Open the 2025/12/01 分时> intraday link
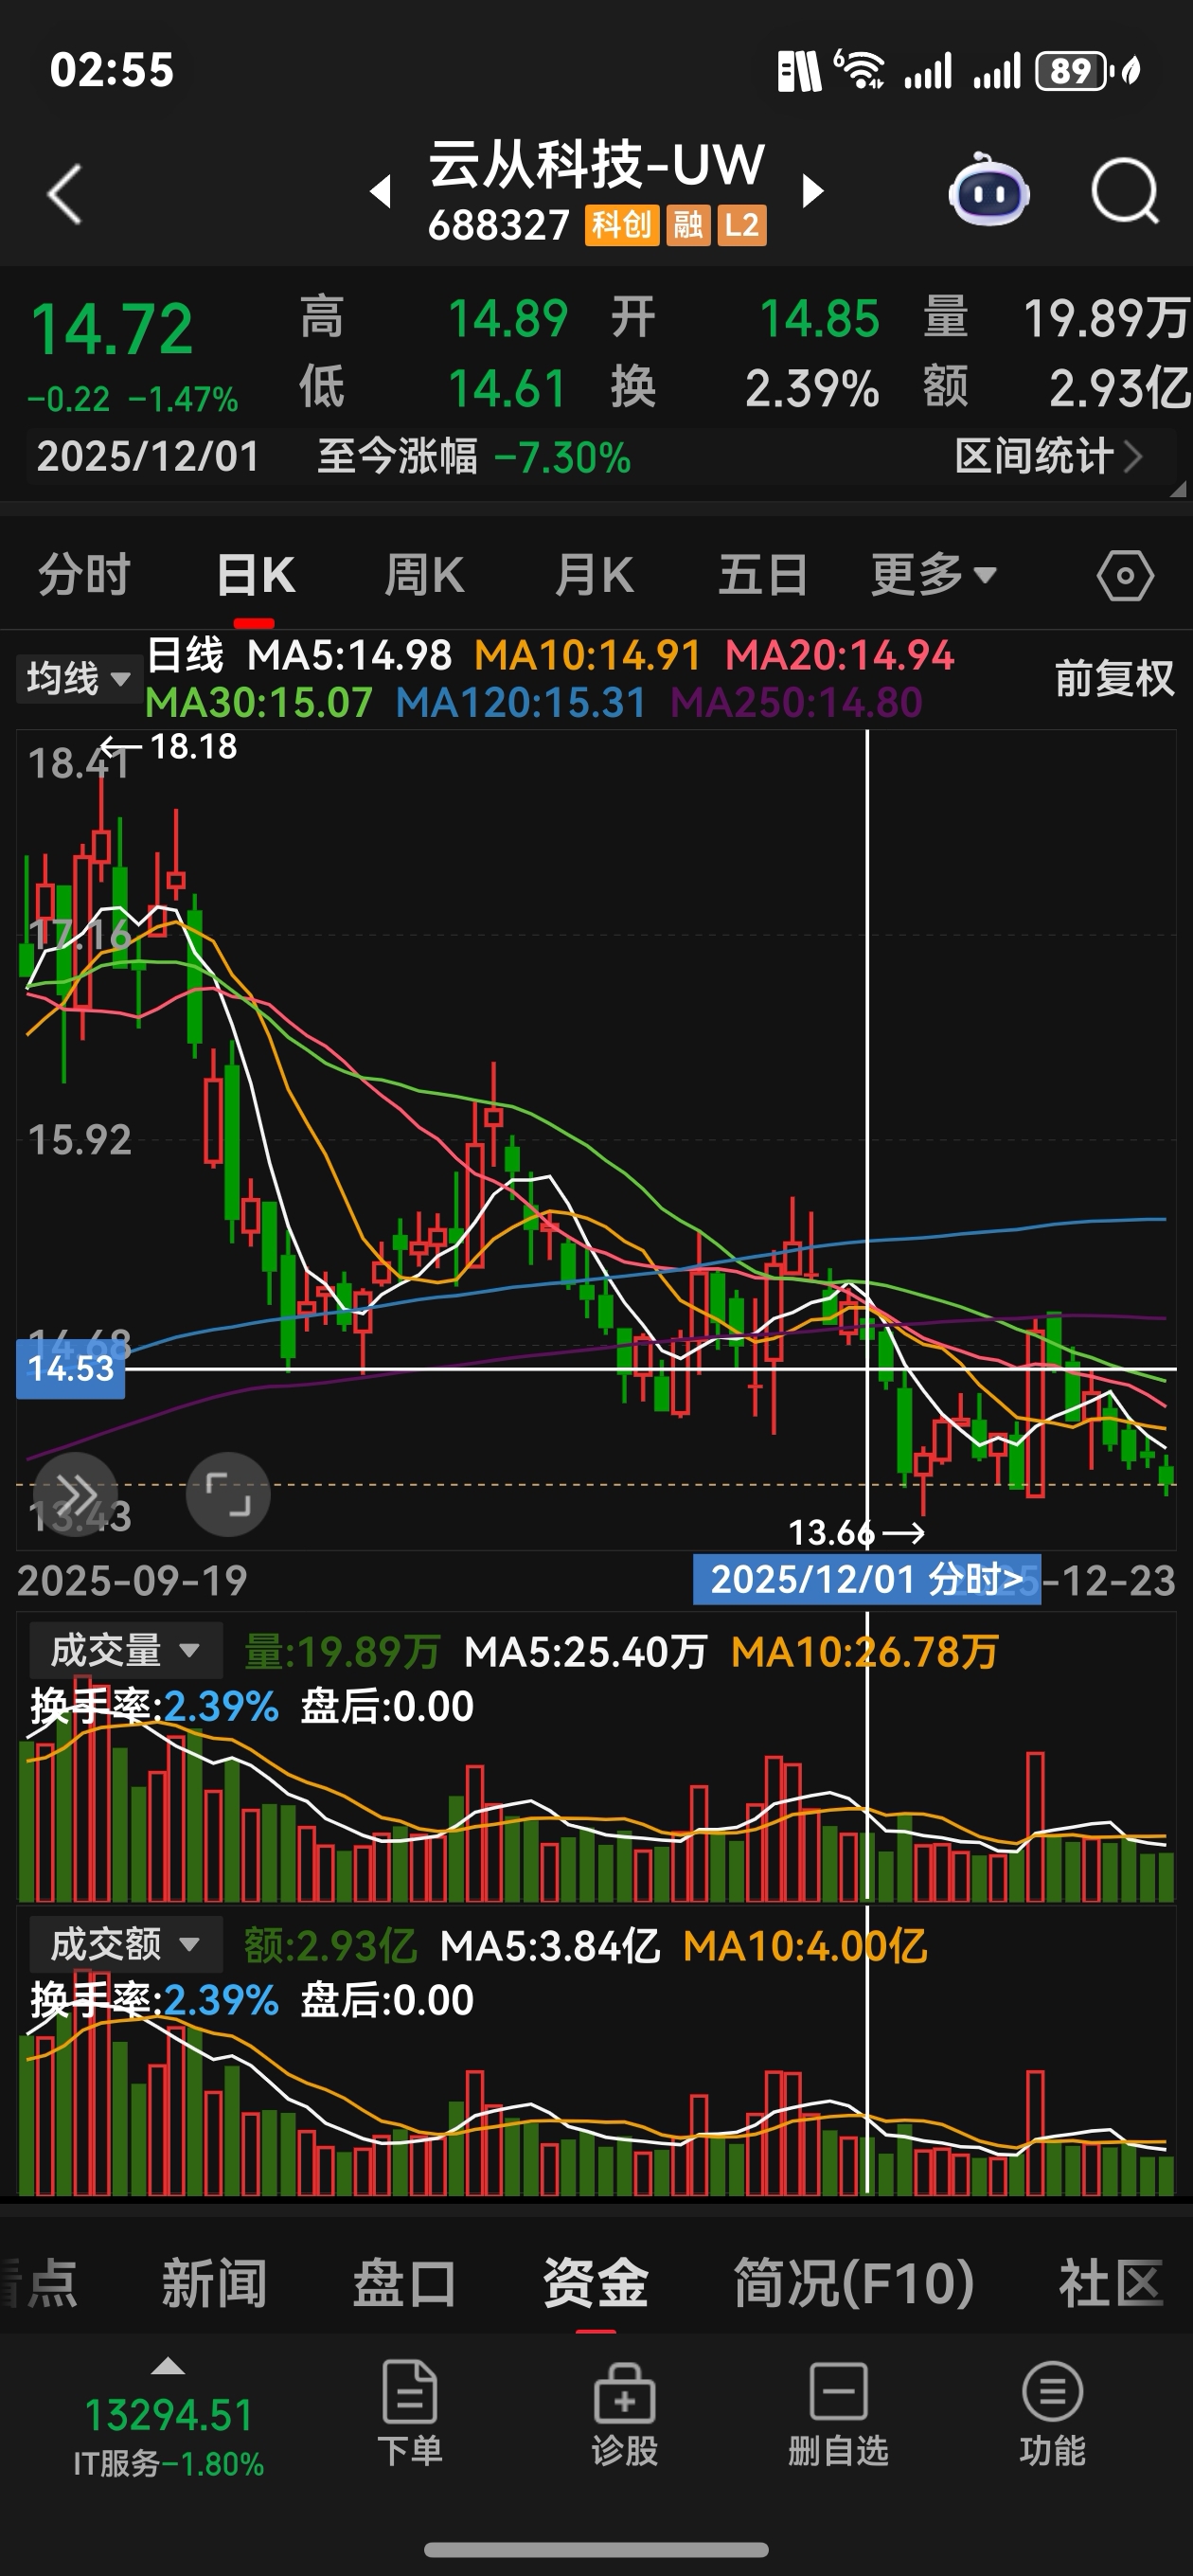Viewport: 1193px width, 2576px height. 867,1580
